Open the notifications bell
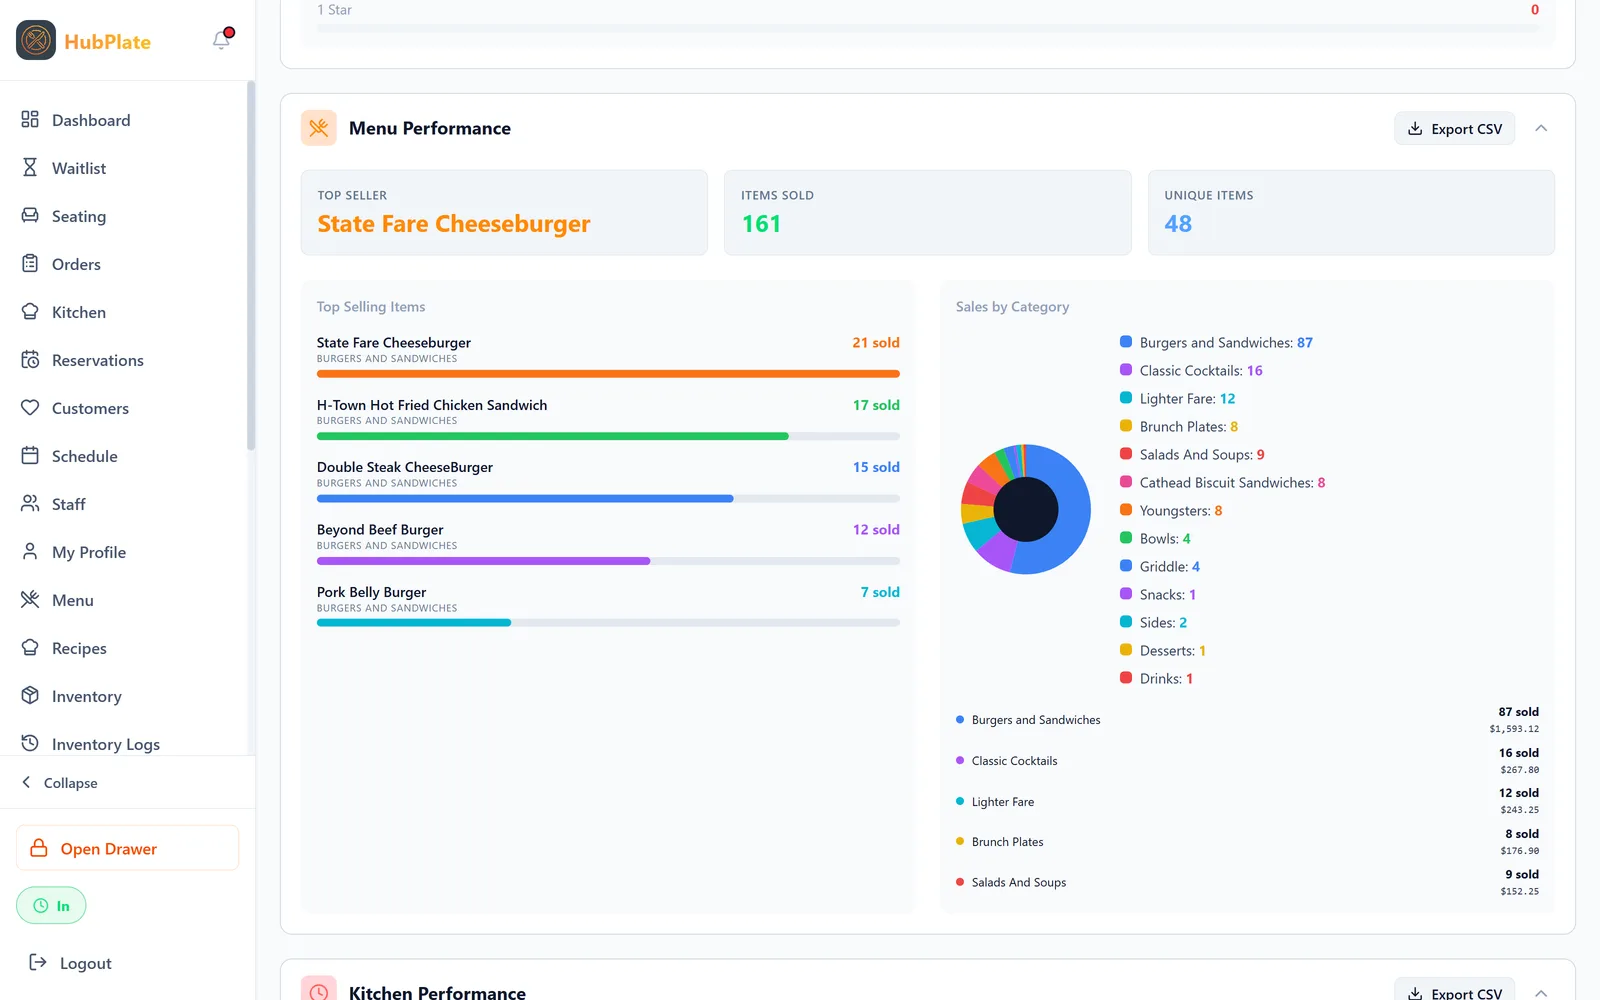This screenshot has width=1600, height=1000. [222, 40]
